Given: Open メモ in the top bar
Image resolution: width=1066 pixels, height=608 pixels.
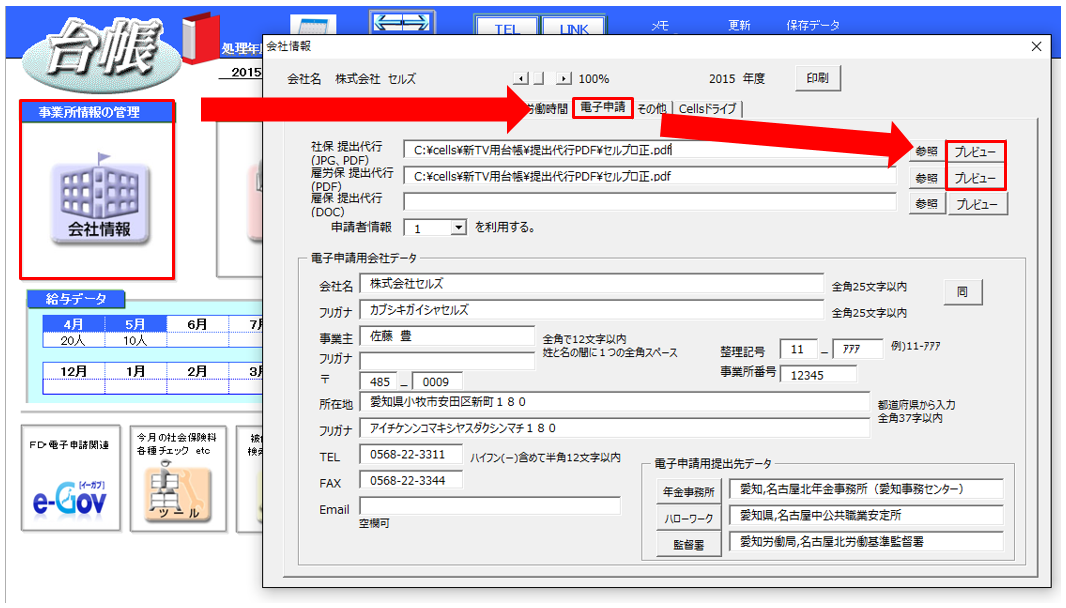Looking at the screenshot, I should [x=660, y=26].
